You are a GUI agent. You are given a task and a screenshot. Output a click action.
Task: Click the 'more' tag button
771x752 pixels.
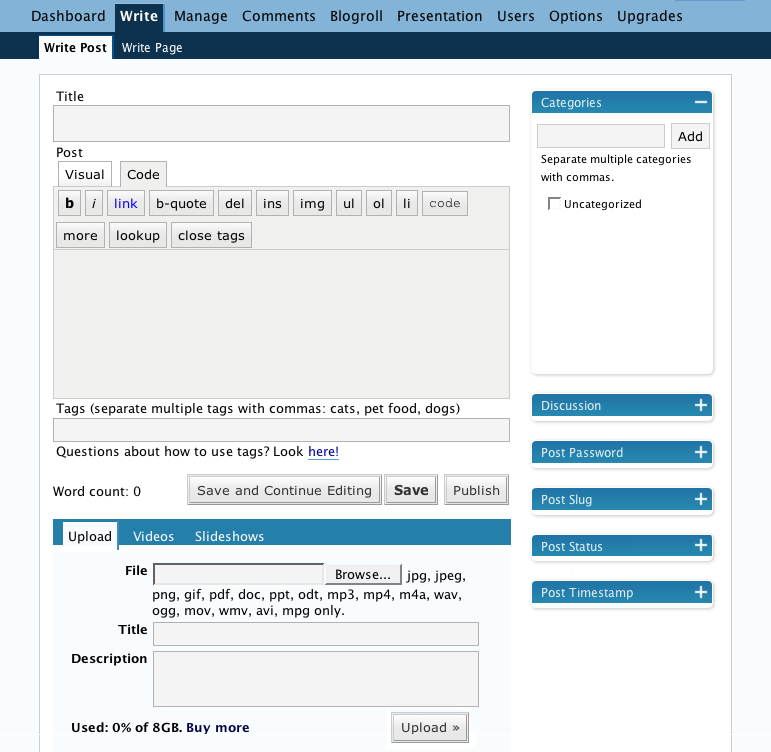click(x=80, y=235)
